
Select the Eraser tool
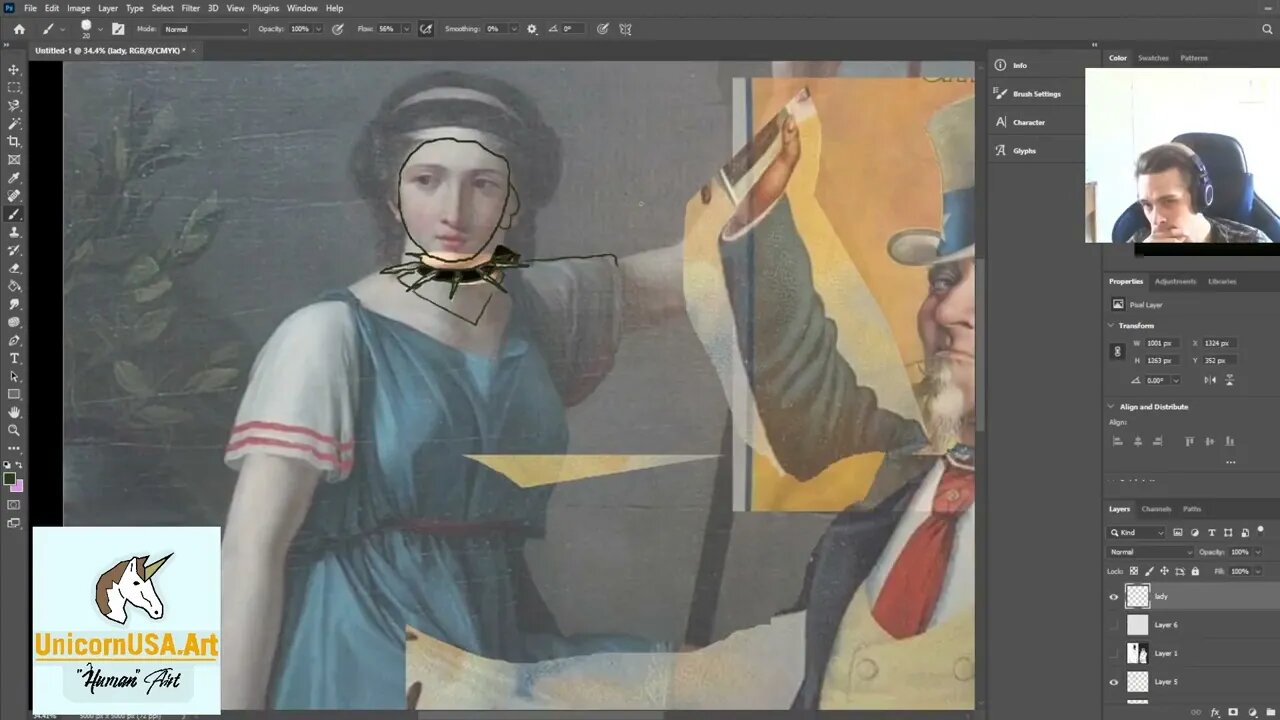14,268
